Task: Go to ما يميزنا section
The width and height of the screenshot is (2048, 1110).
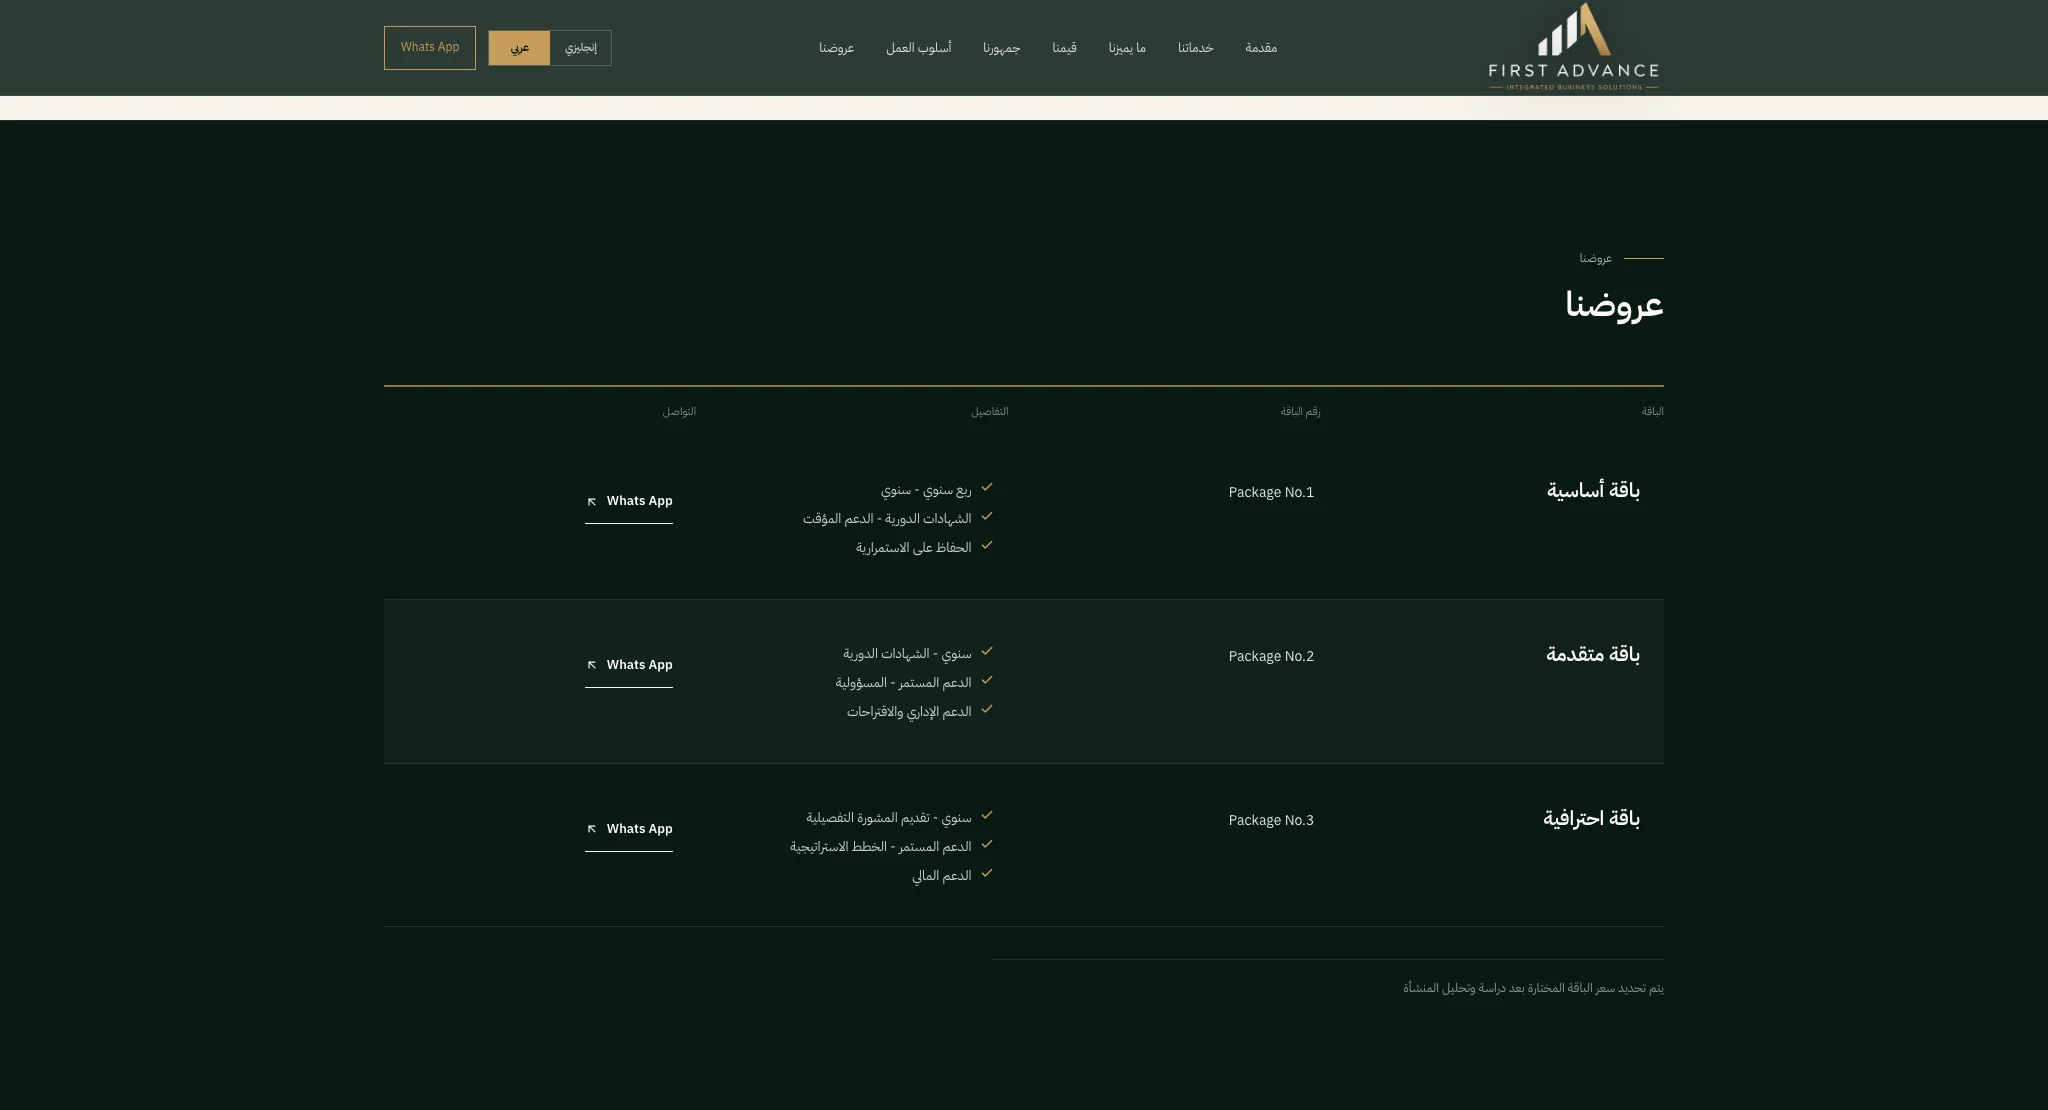Action: pos(1127,48)
